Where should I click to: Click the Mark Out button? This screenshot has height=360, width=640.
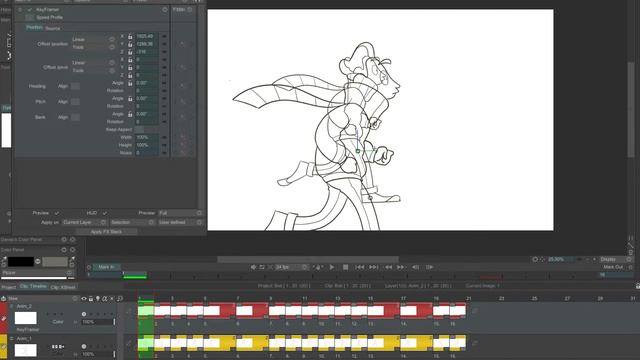click(x=613, y=267)
